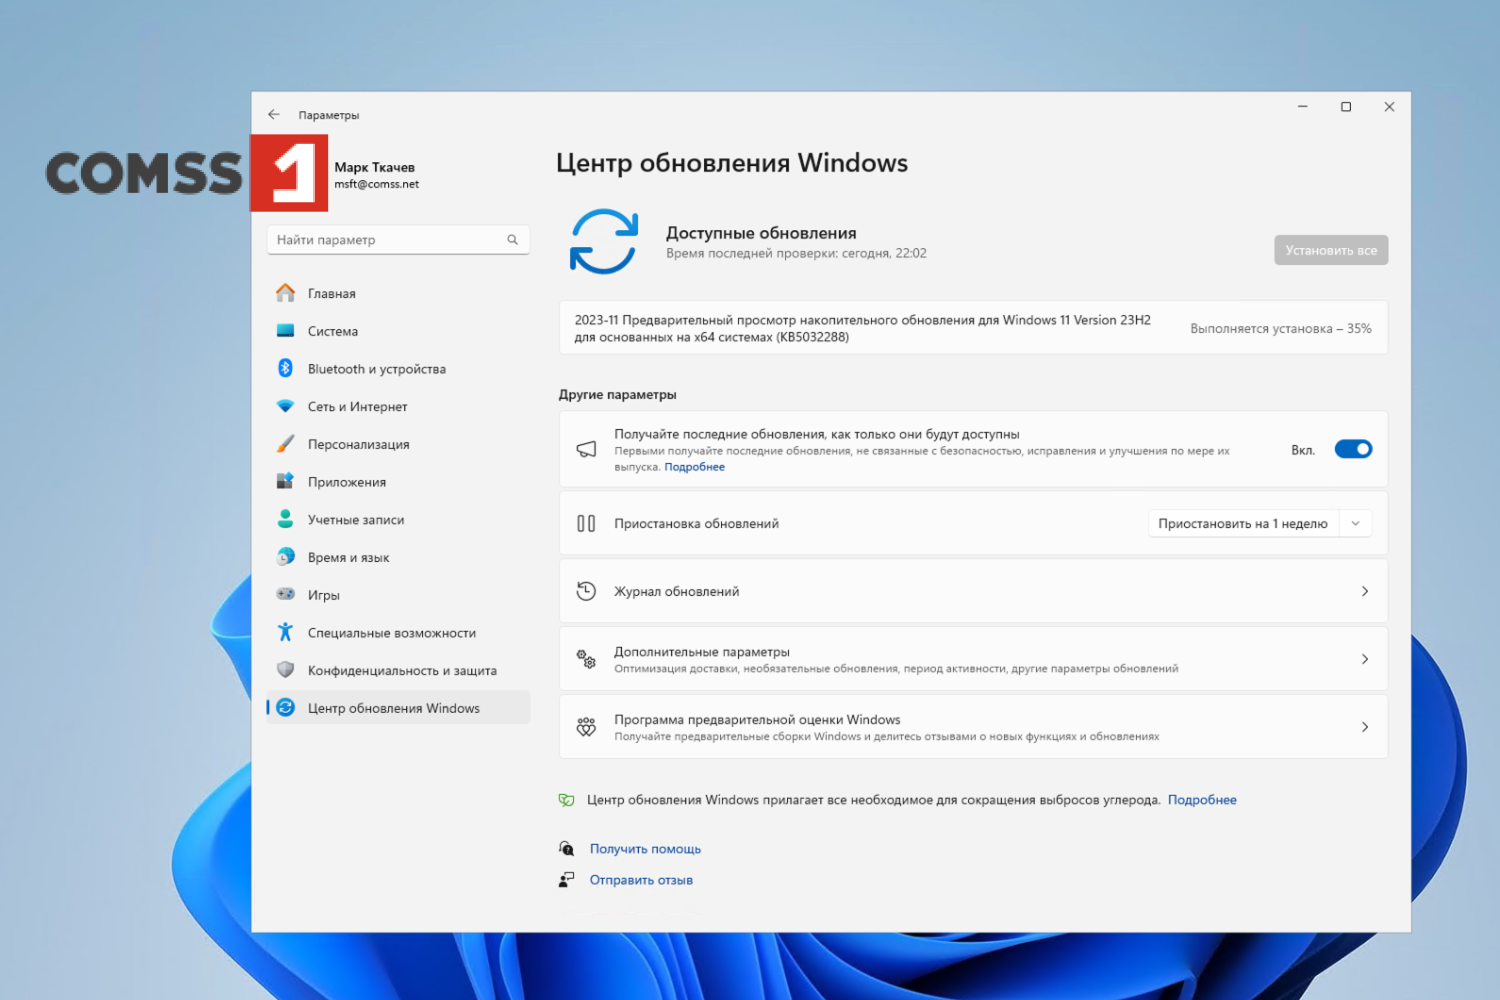
Task: Click the msft@comss.net email text
Action: coord(376,184)
